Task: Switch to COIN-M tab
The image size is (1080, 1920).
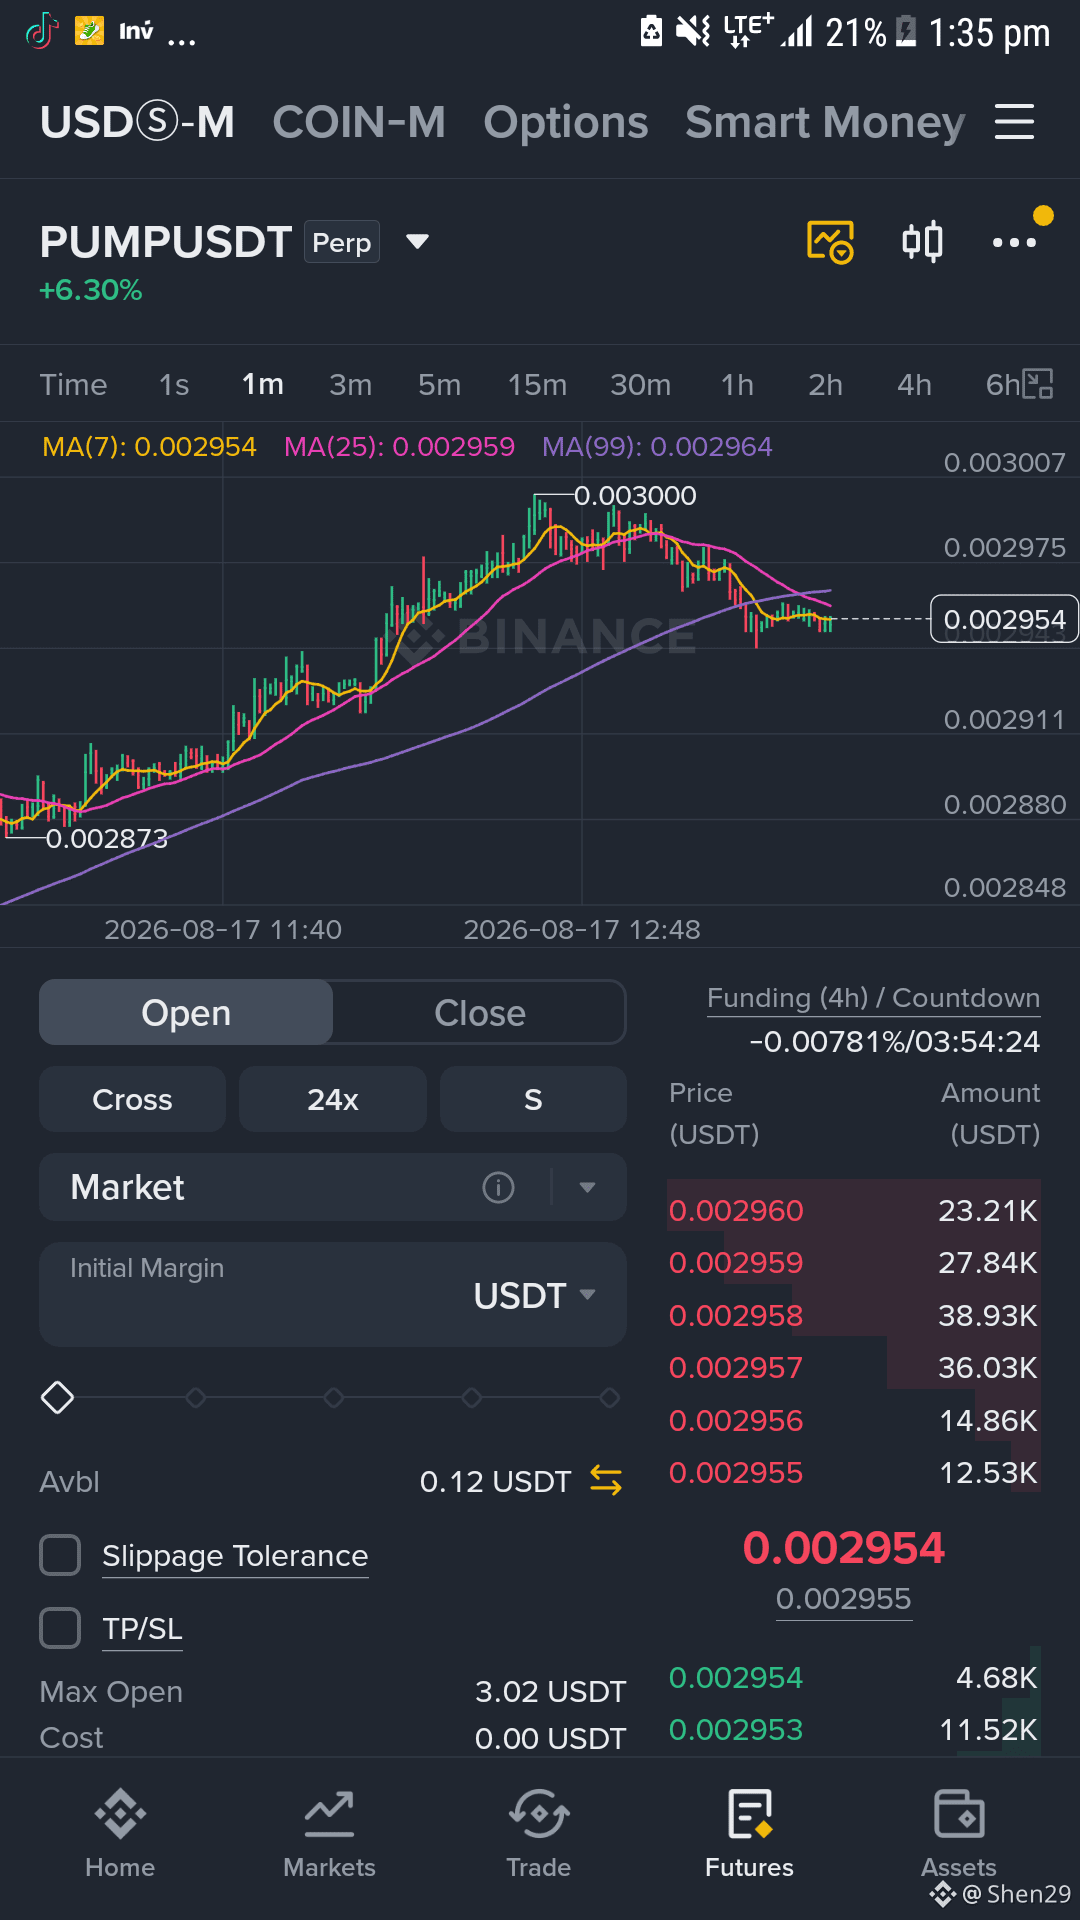Action: 359,122
